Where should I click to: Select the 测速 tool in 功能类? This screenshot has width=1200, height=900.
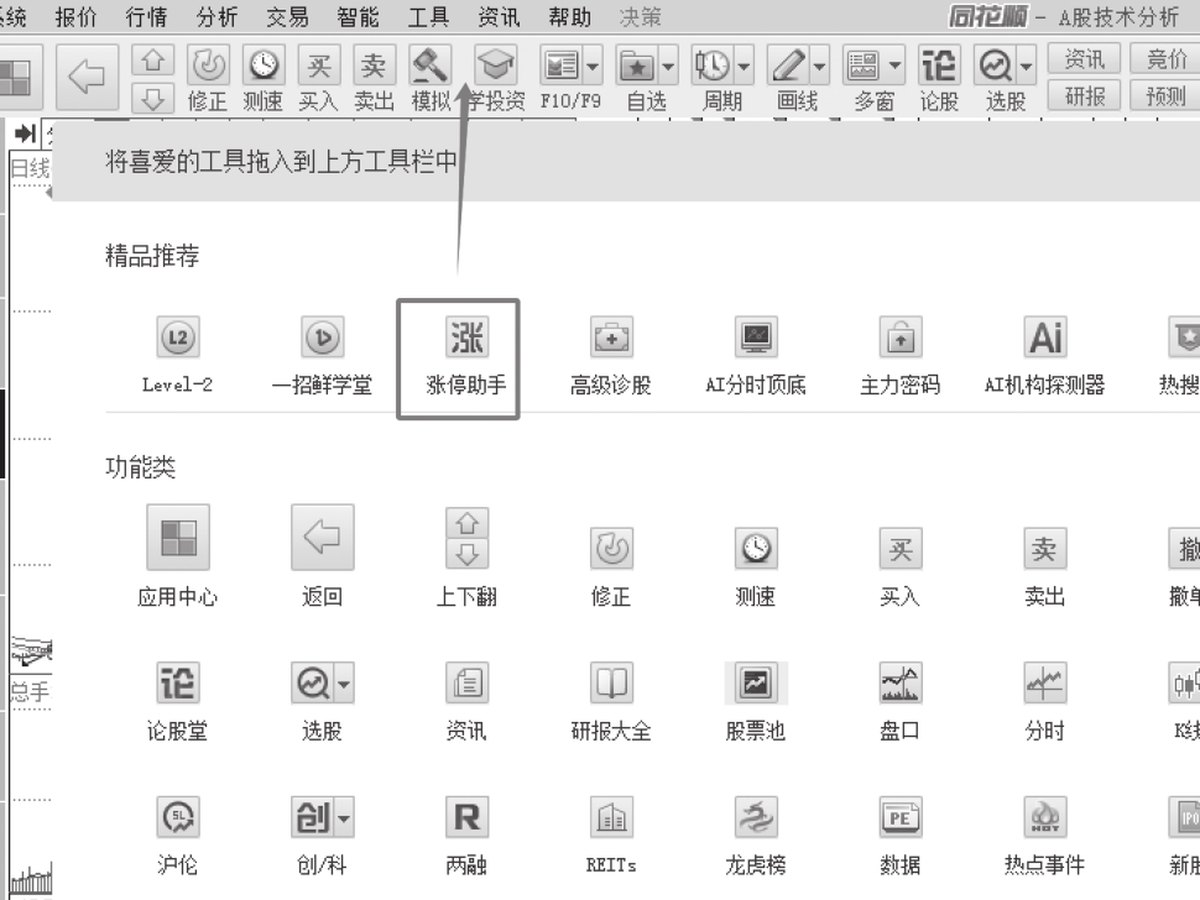pyautogui.click(x=755, y=548)
